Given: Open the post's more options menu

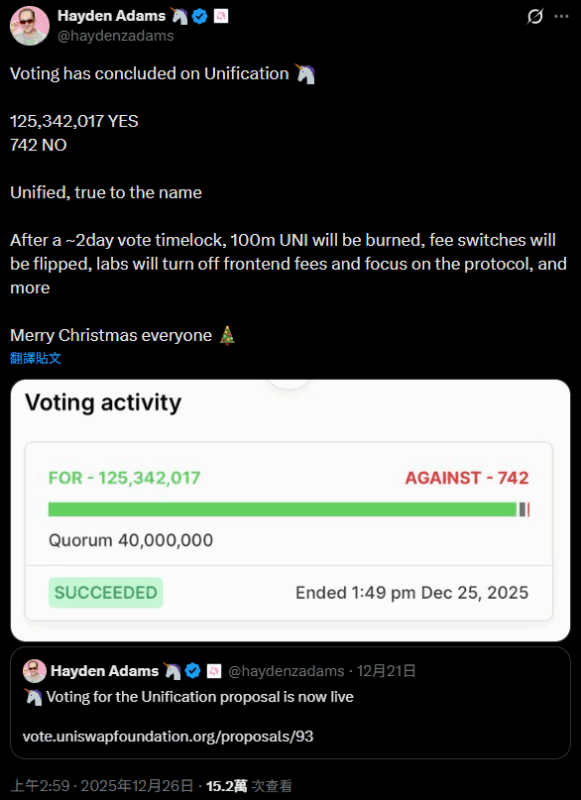Looking at the screenshot, I should tap(562, 14).
